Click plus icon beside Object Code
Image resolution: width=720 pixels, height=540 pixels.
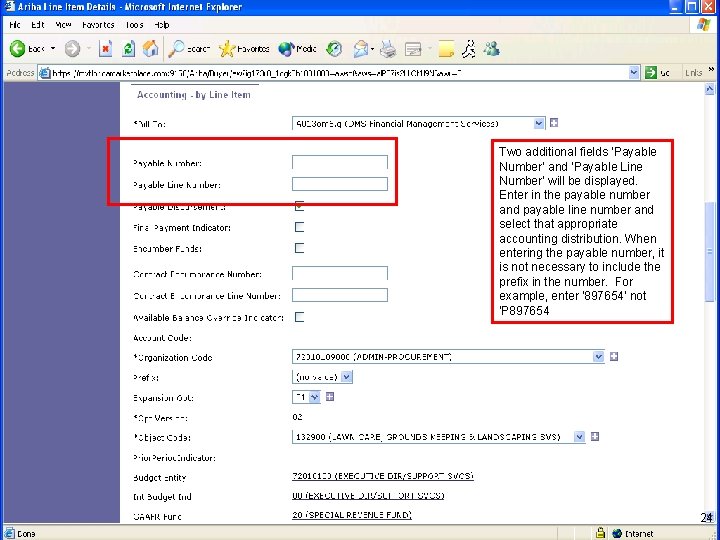[x=595, y=436]
